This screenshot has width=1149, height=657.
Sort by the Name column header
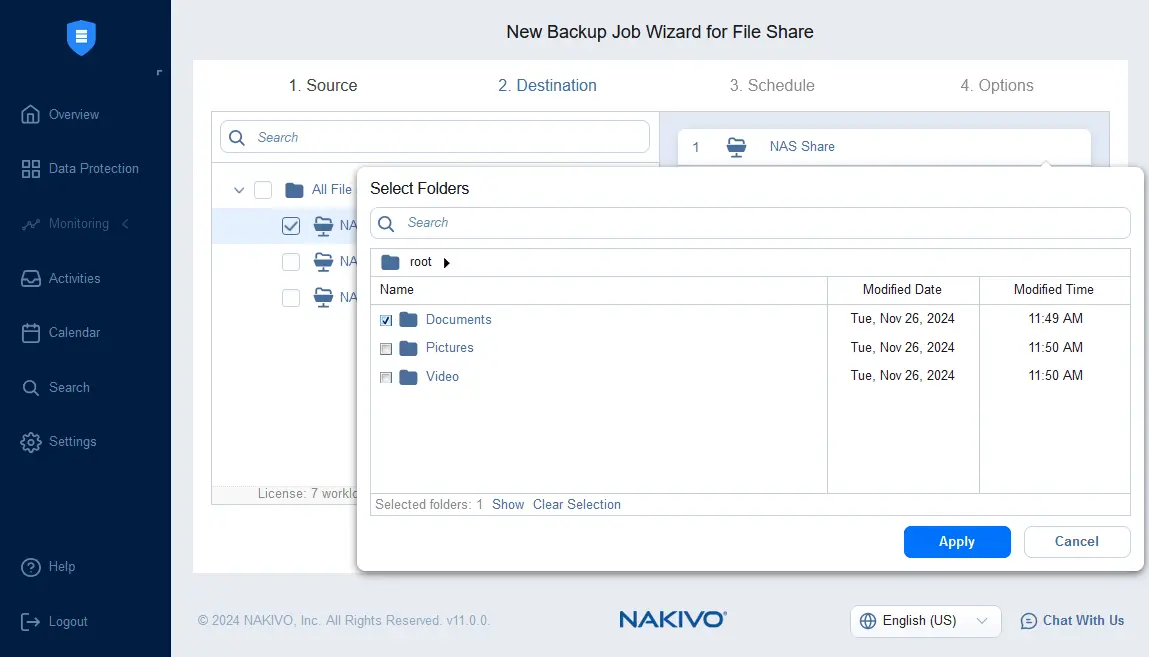tap(599, 290)
